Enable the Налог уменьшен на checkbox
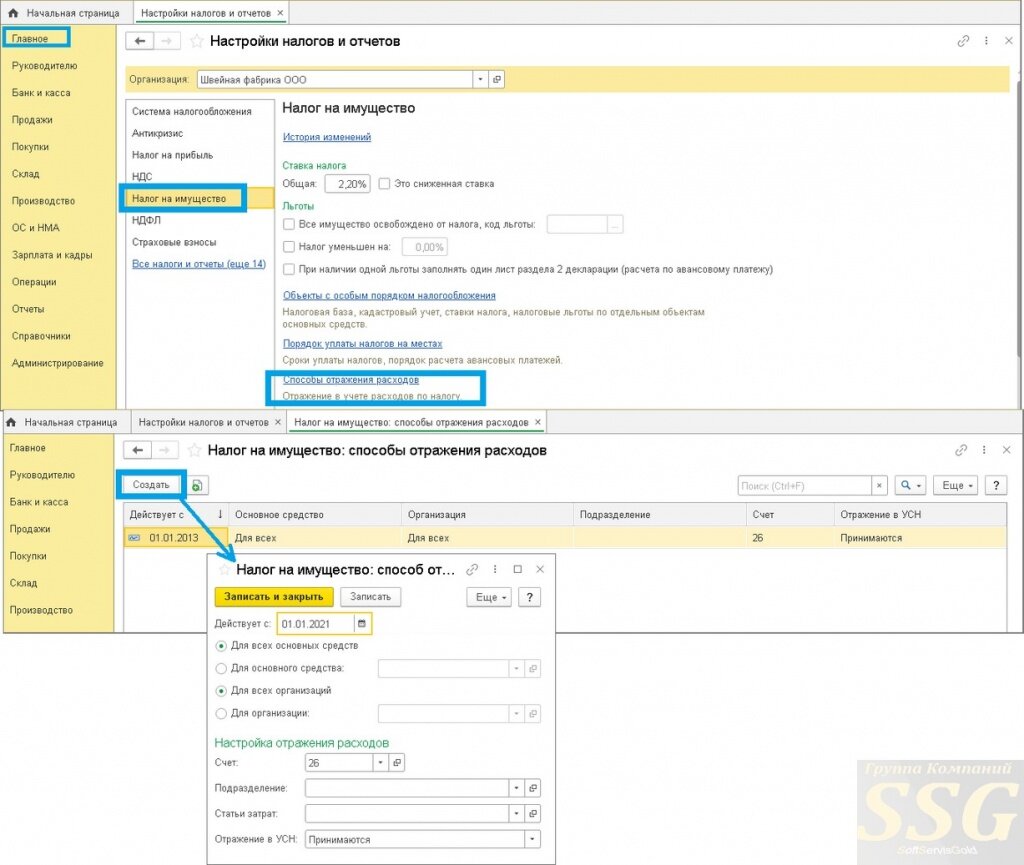Screen dimensions: 1024x865 point(289,247)
